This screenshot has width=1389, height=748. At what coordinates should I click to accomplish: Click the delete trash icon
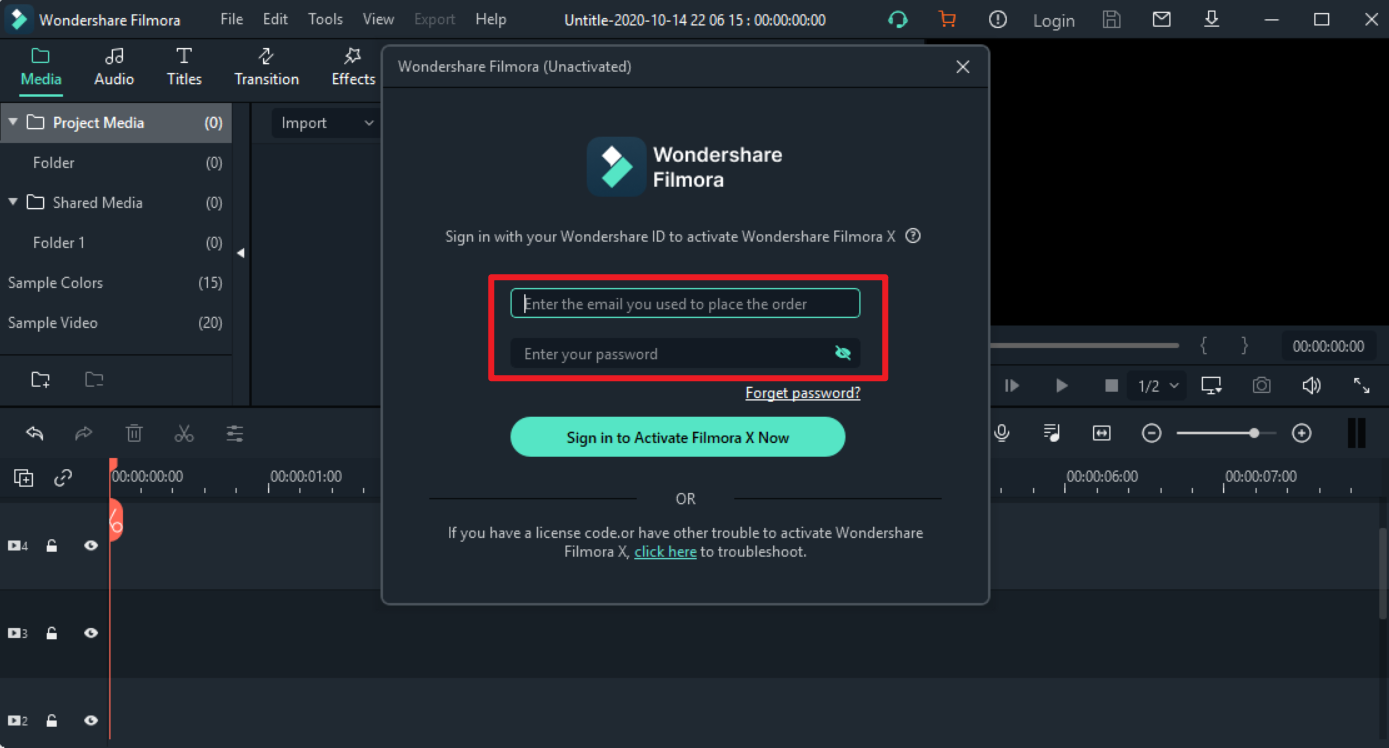coord(134,433)
